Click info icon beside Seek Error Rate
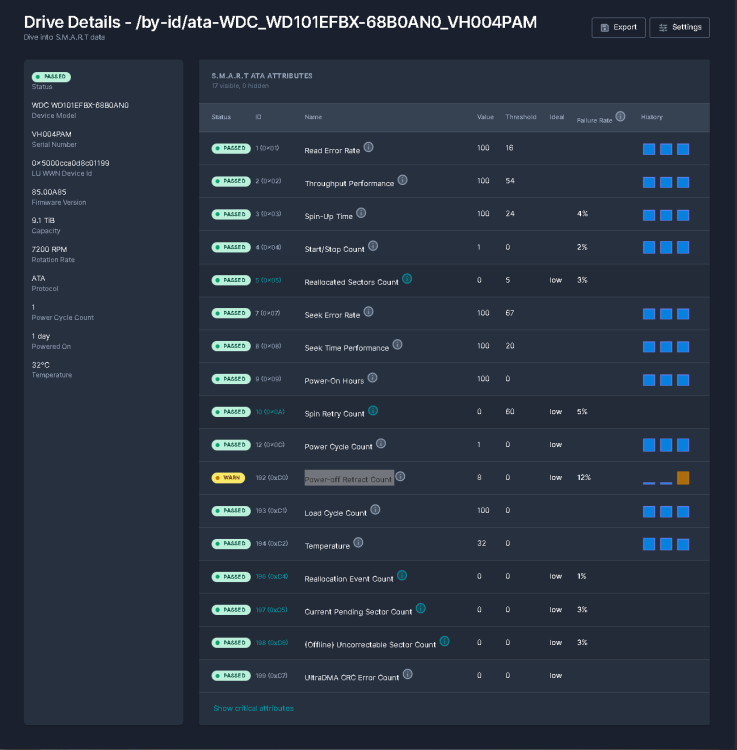Screen dimensions: 737x750 click(368, 311)
